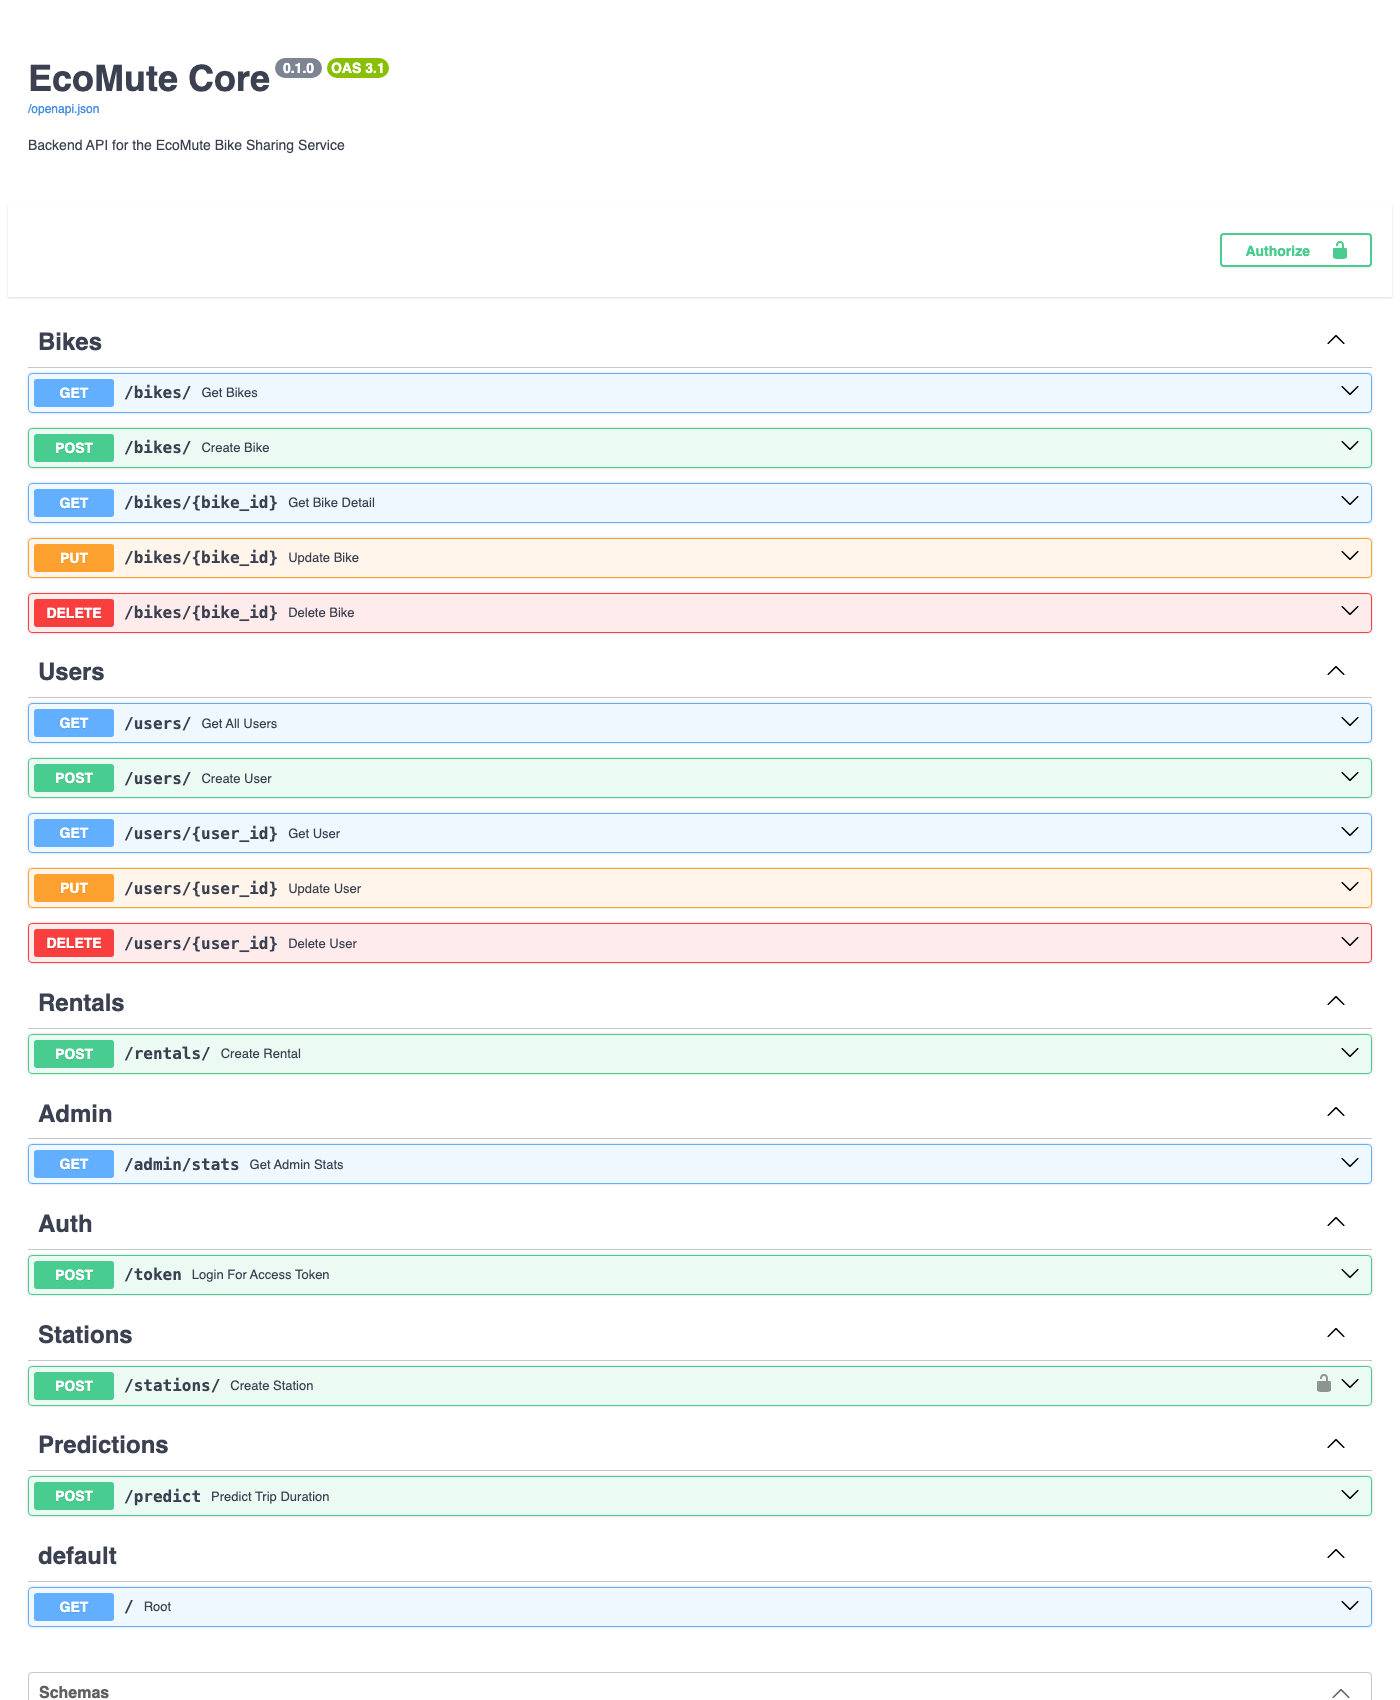
Task: Click the GET badge for Root endpoint
Action: (x=74, y=1607)
